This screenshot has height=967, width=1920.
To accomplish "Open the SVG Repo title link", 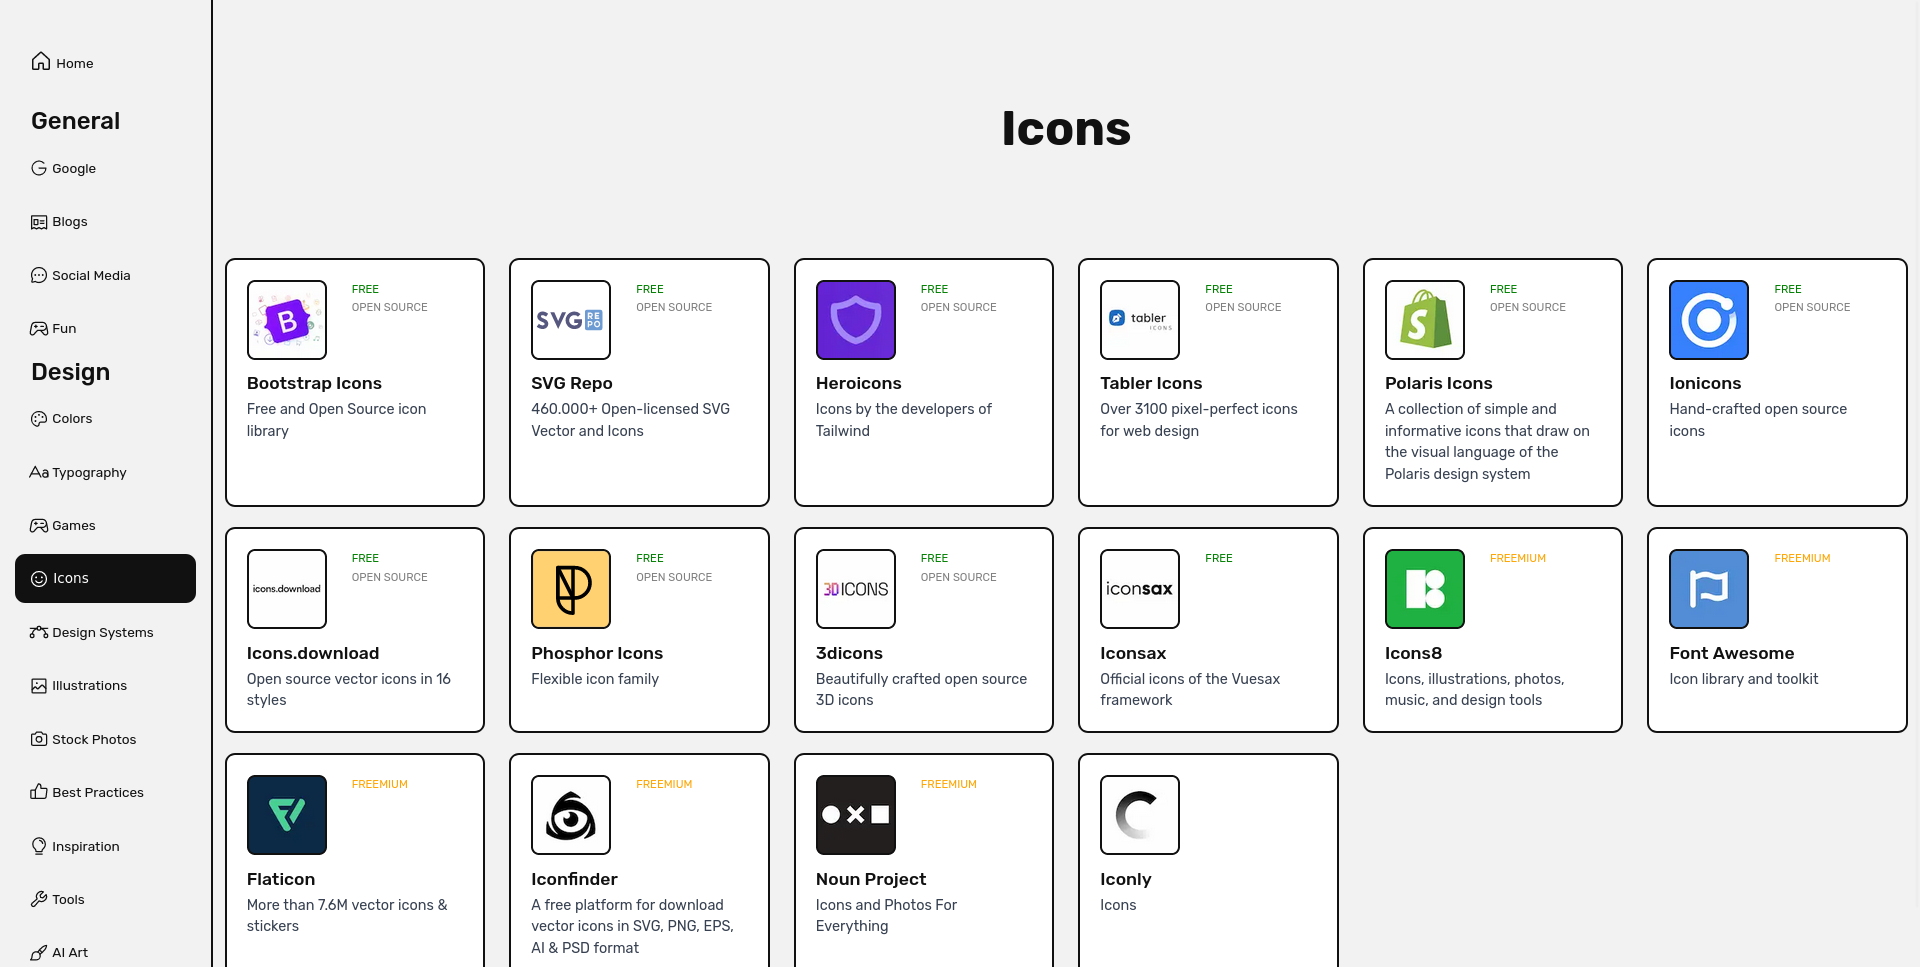I will tap(572, 383).
